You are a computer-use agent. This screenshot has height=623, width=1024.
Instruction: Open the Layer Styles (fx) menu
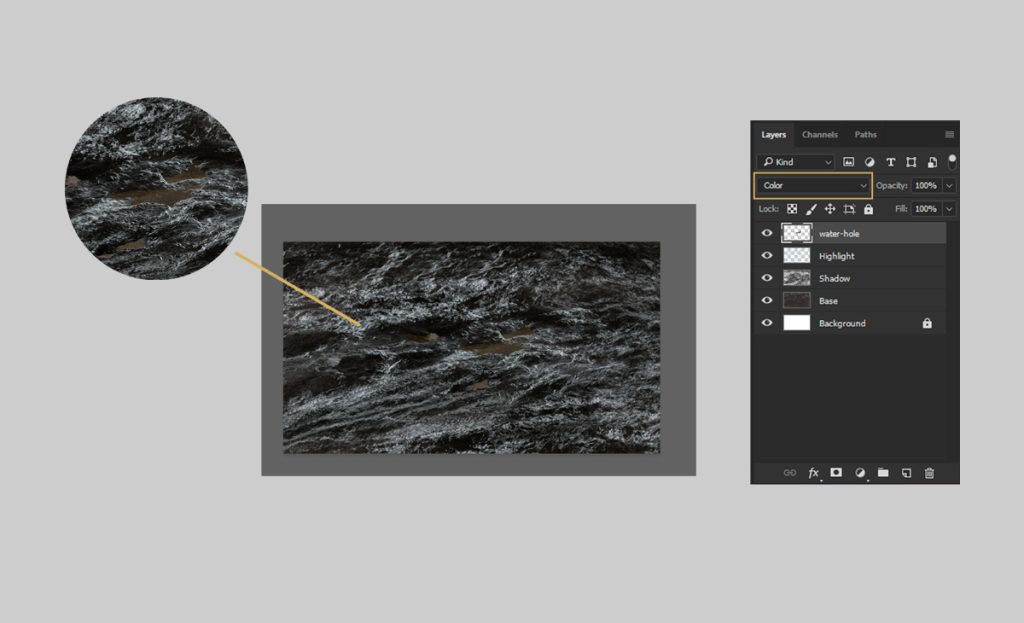(x=813, y=472)
